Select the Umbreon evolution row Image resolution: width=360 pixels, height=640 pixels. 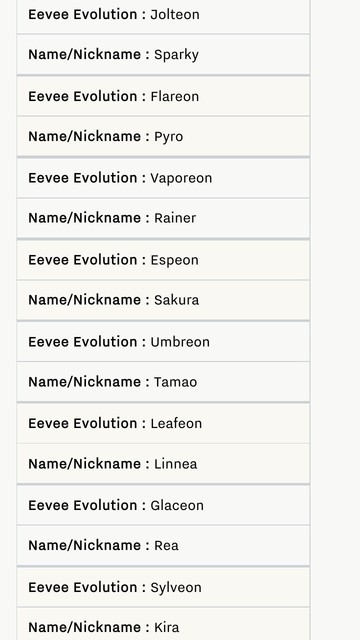coord(163,342)
